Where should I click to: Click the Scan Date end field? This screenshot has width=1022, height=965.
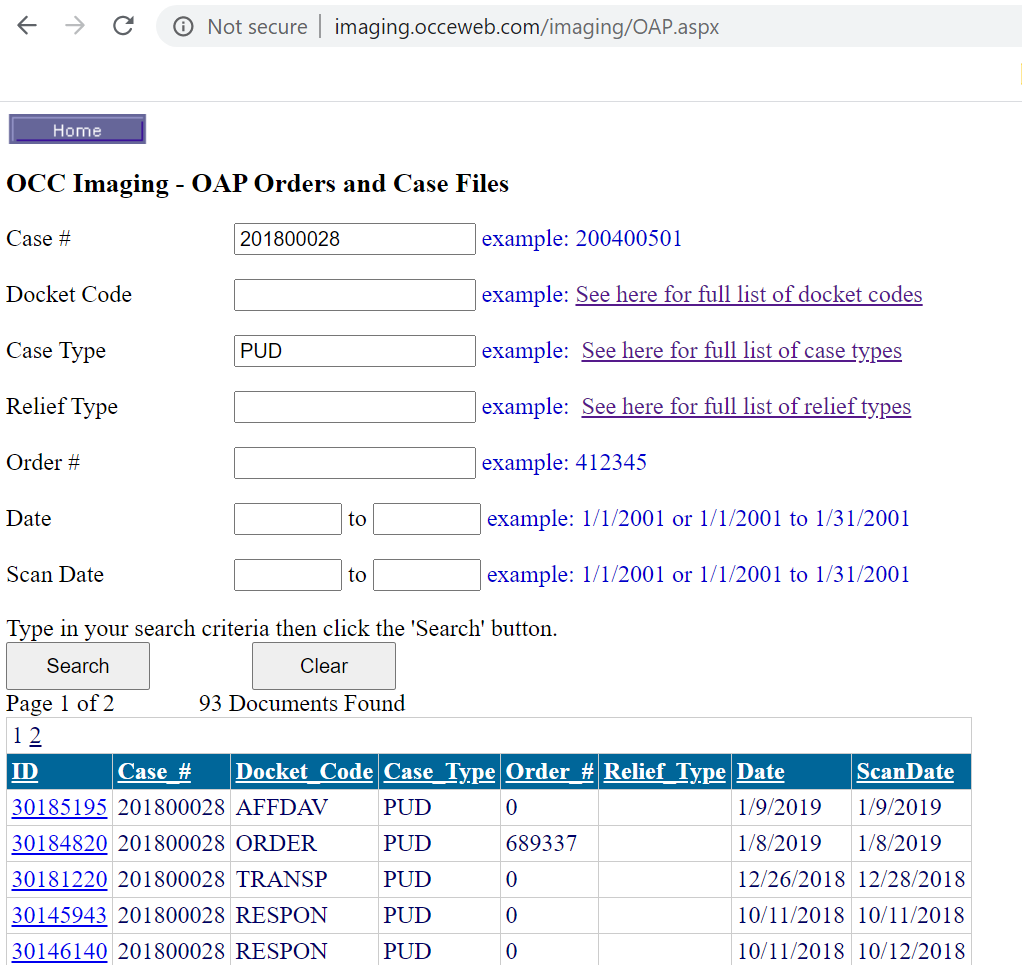tap(426, 575)
